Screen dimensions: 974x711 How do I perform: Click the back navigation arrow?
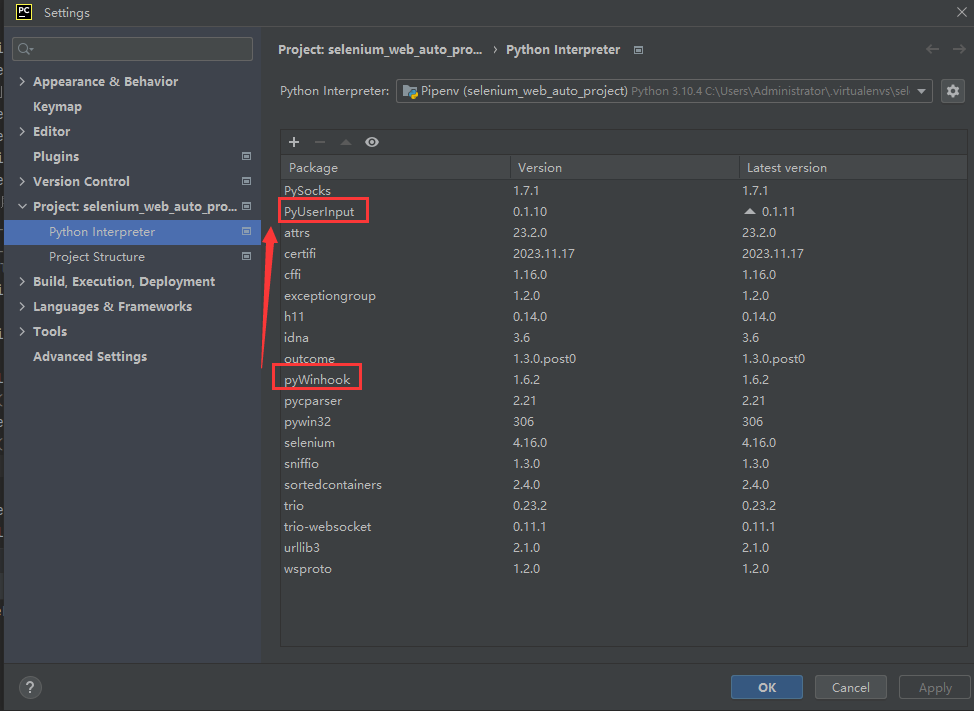point(932,49)
